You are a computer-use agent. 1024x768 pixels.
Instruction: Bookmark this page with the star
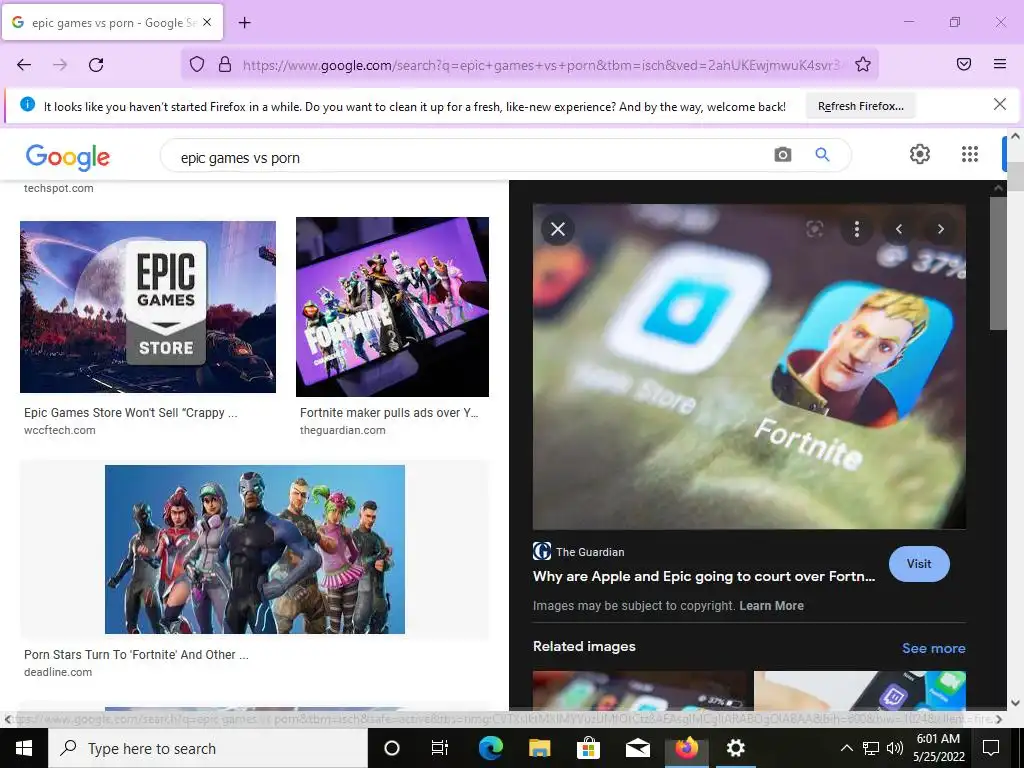(x=863, y=64)
